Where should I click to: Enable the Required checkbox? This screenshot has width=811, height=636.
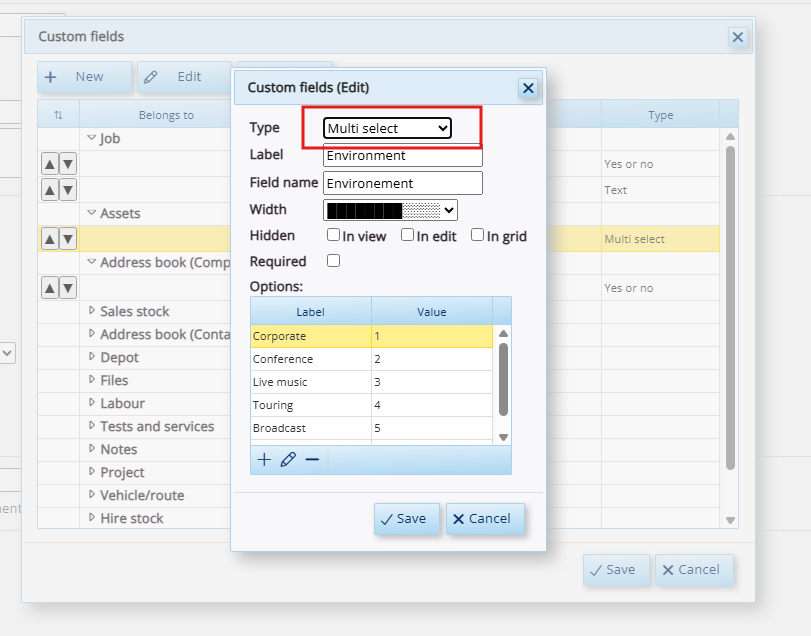click(334, 261)
